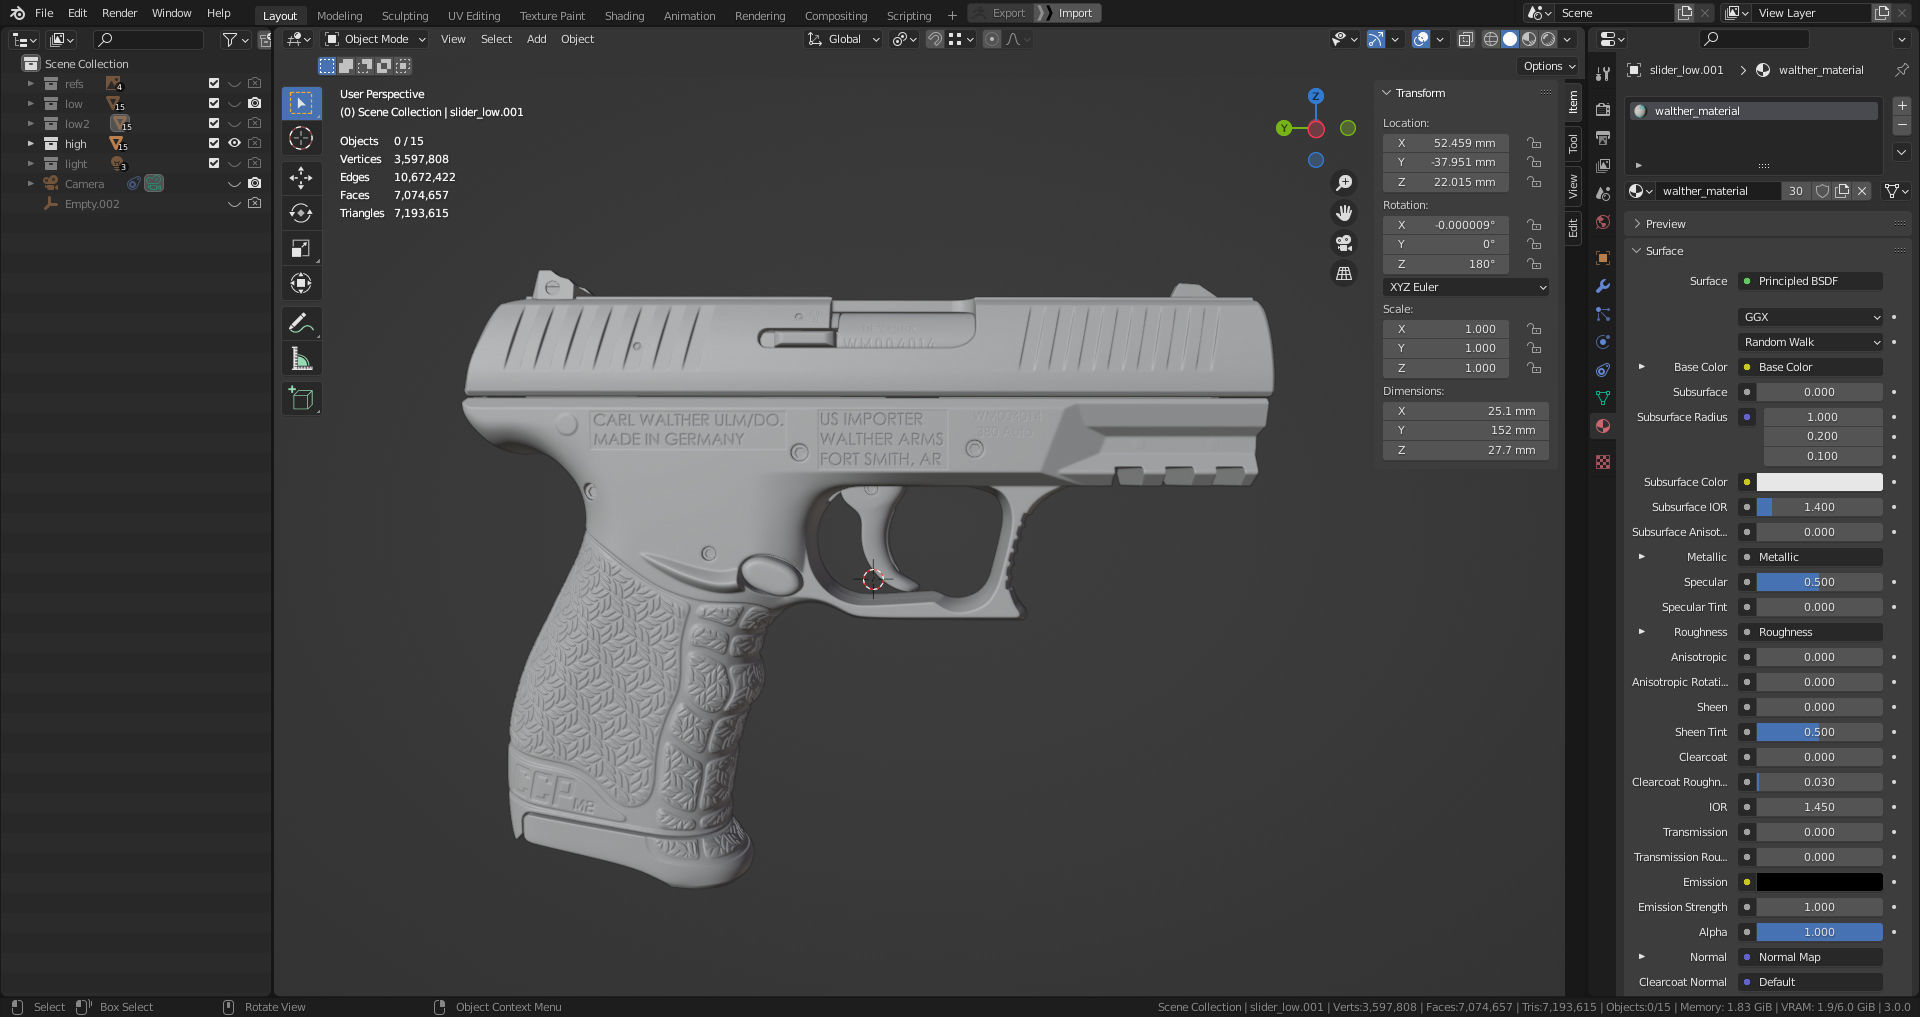Toggle fake user shield for walther_material

click(1822, 191)
